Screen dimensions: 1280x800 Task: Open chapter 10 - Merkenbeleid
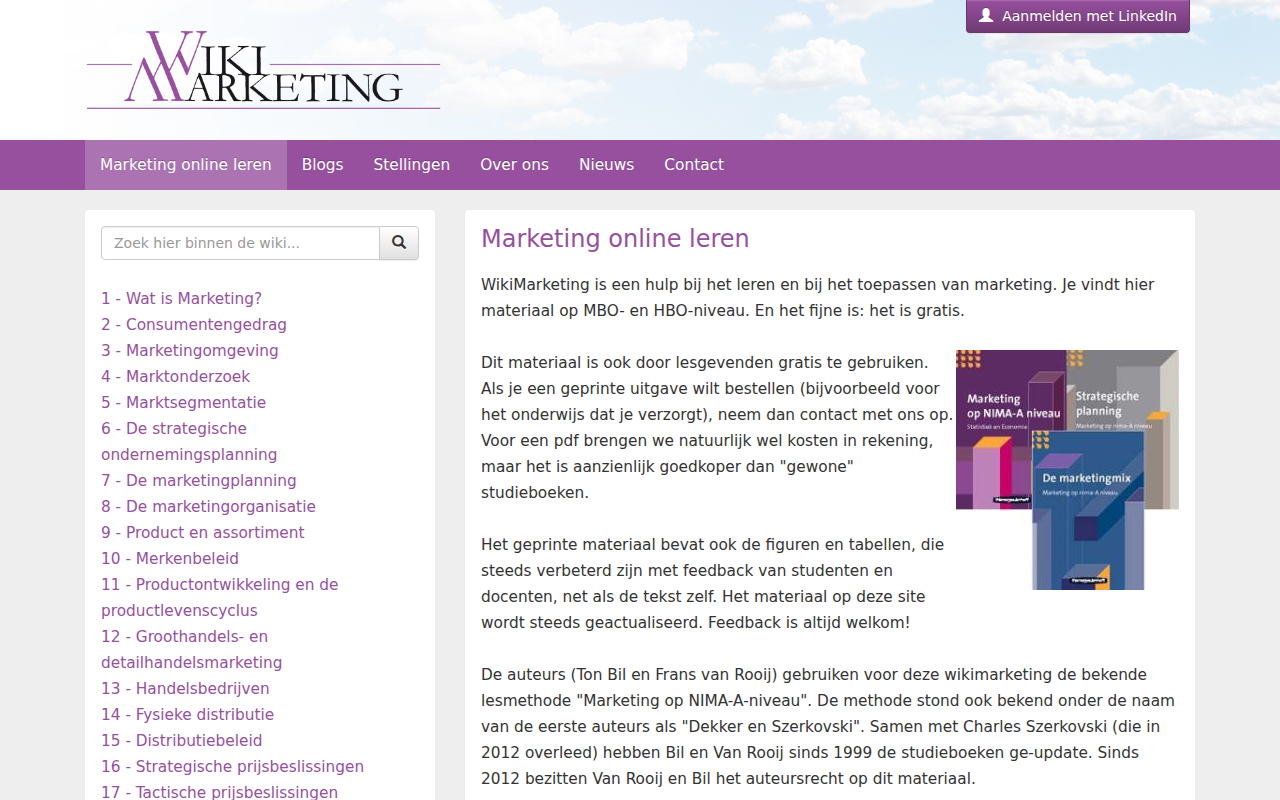tap(170, 558)
